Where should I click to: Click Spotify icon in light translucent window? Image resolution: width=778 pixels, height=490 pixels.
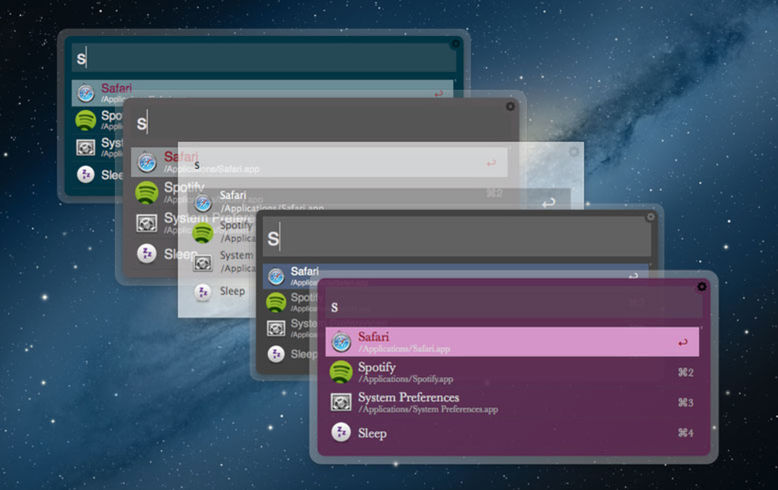click(203, 233)
